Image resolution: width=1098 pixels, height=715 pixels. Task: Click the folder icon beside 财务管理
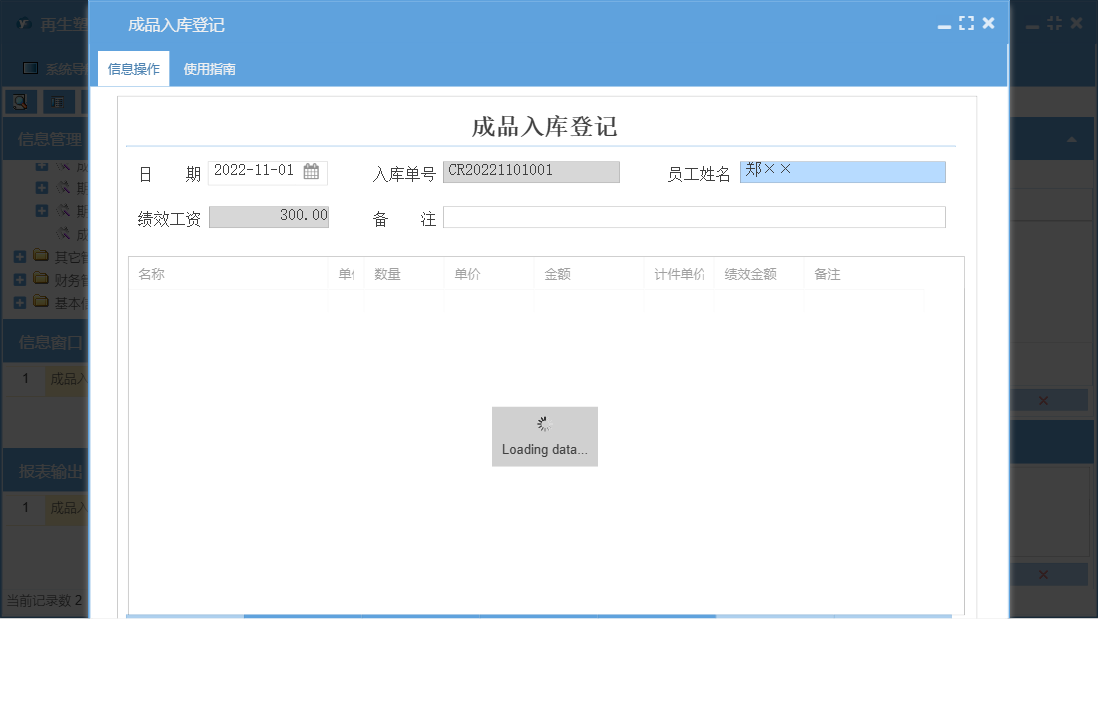pos(41,278)
